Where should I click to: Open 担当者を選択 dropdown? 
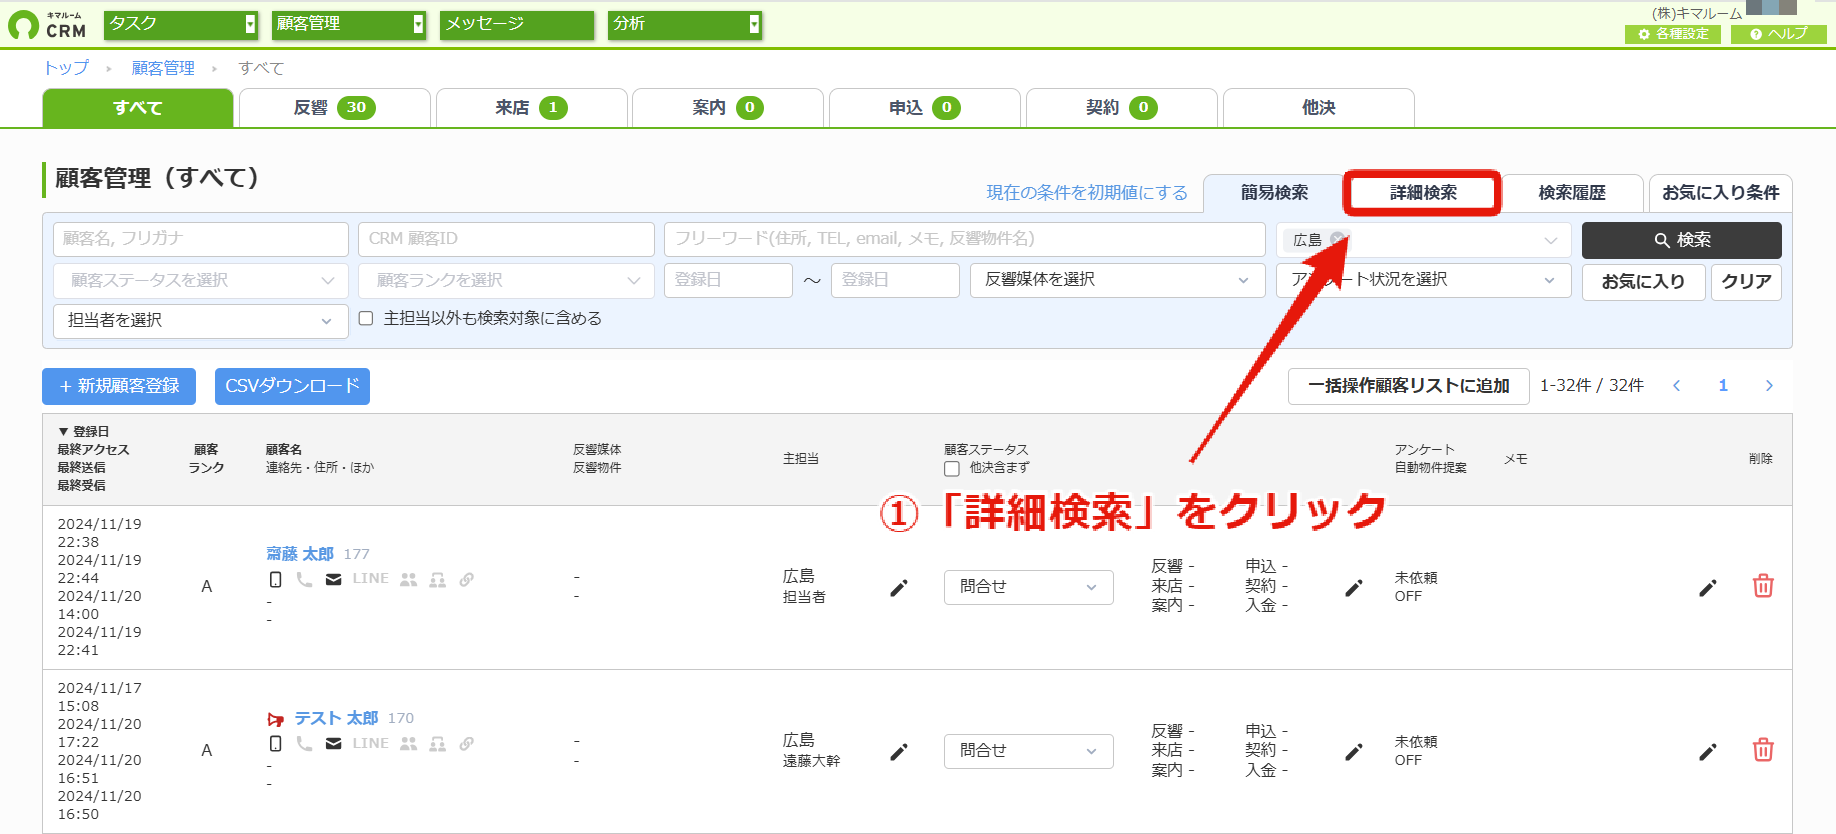[201, 321]
